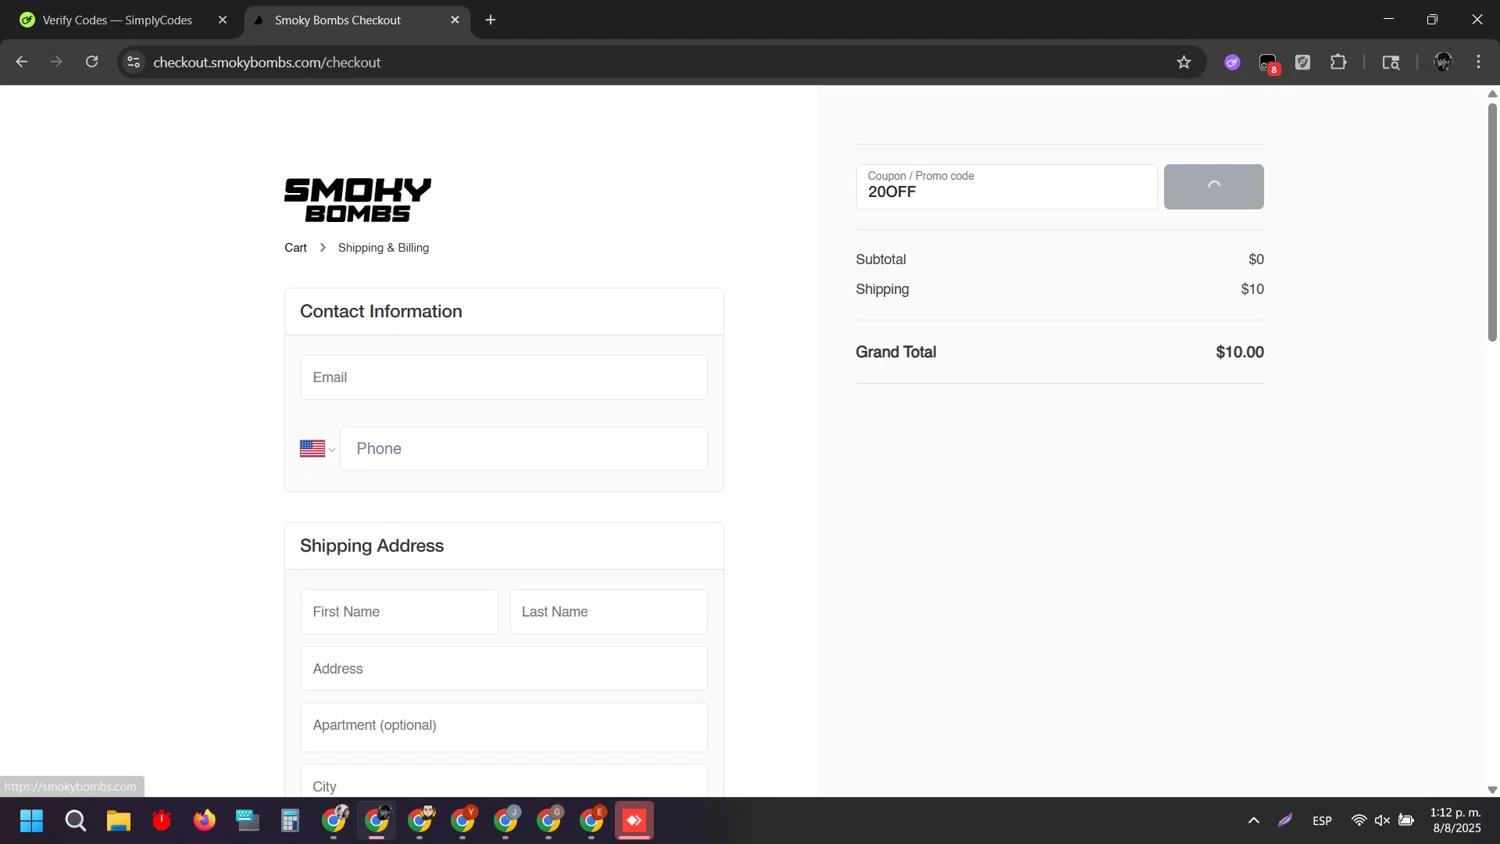Open the red stopwatch app in taskbar
This screenshot has height=844, width=1500.
162,821
